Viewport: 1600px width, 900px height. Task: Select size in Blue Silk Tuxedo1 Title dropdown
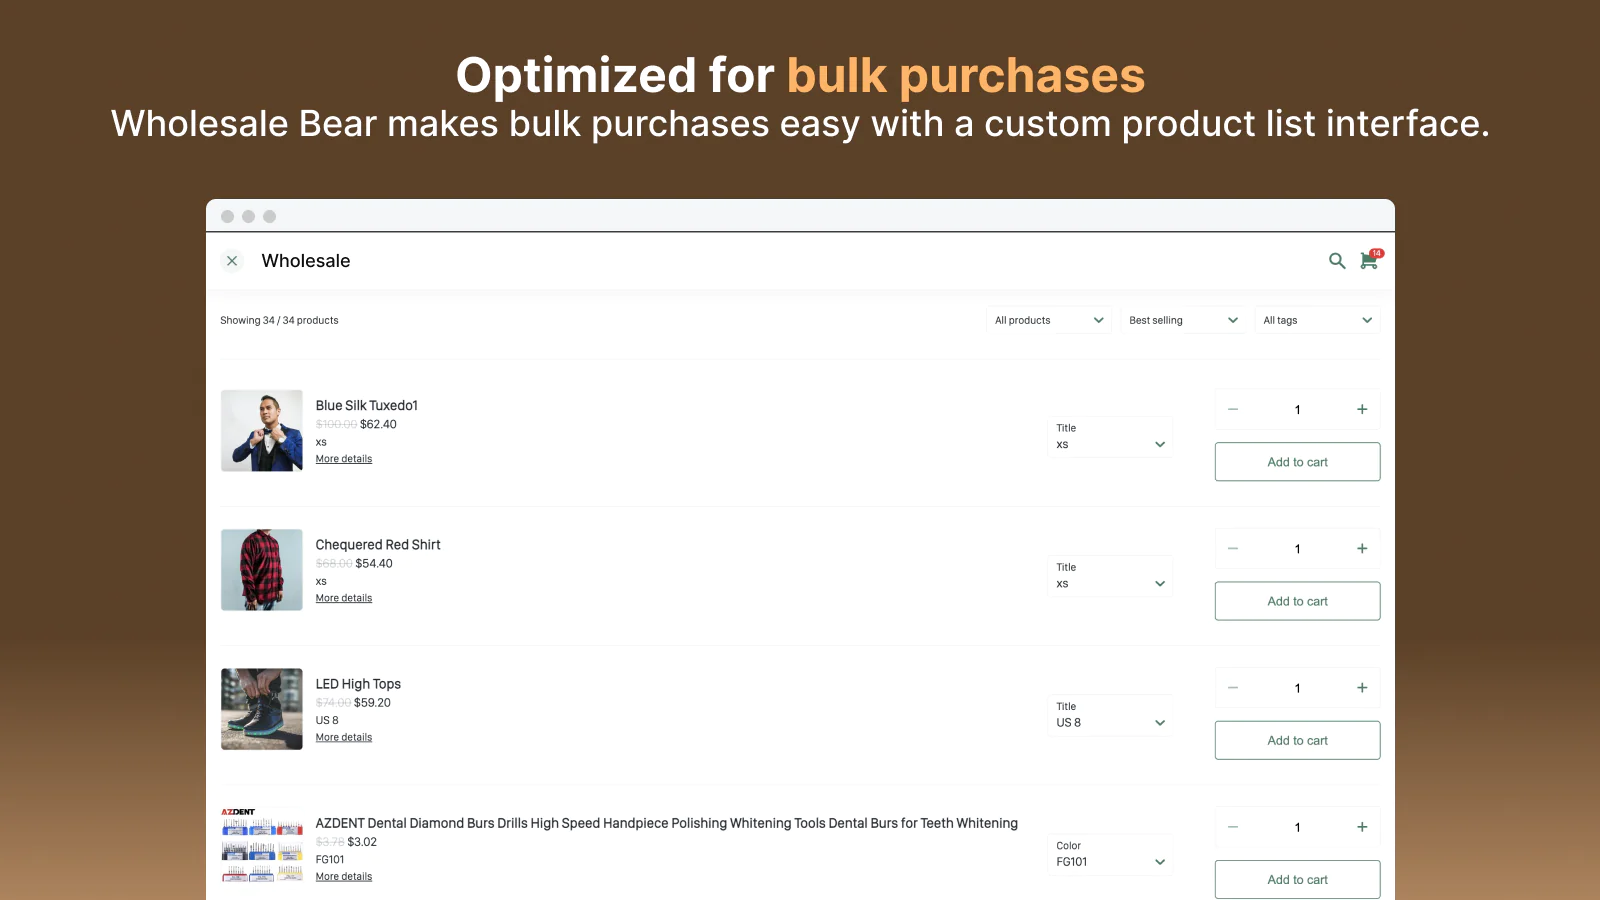(x=1110, y=437)
